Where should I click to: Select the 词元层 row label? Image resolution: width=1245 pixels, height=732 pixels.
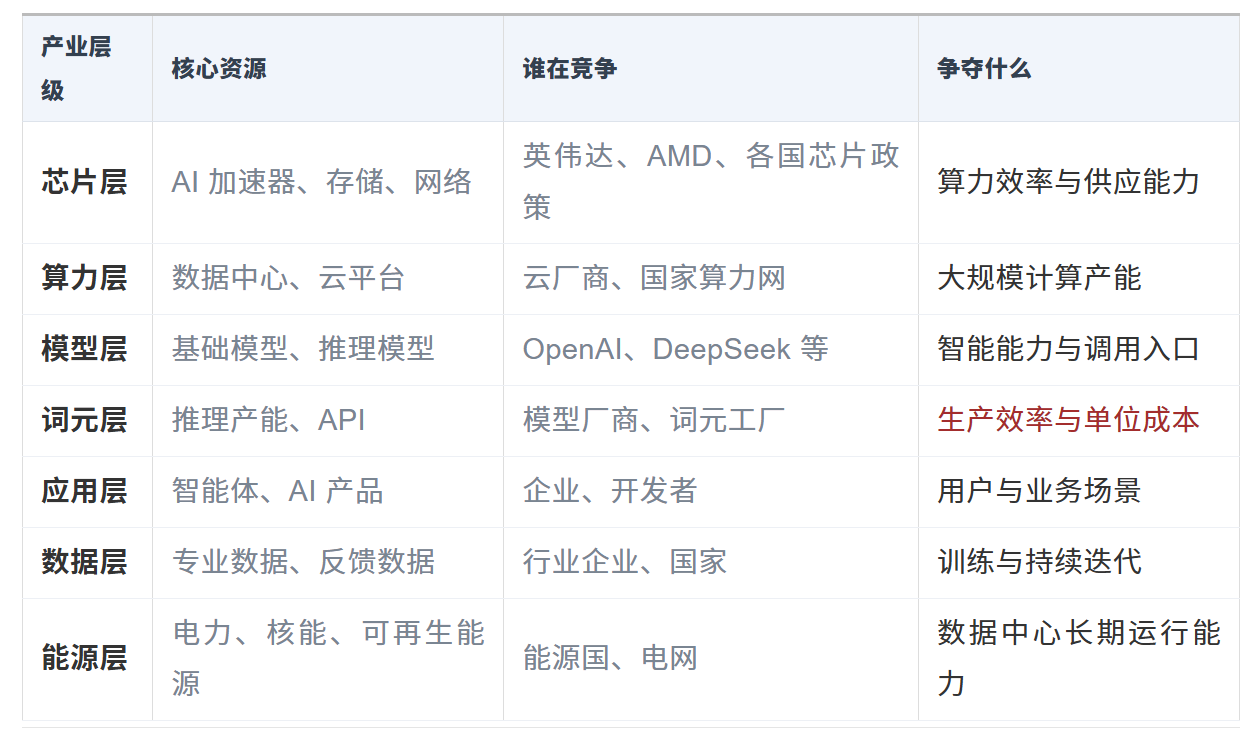tap(84, 420)
